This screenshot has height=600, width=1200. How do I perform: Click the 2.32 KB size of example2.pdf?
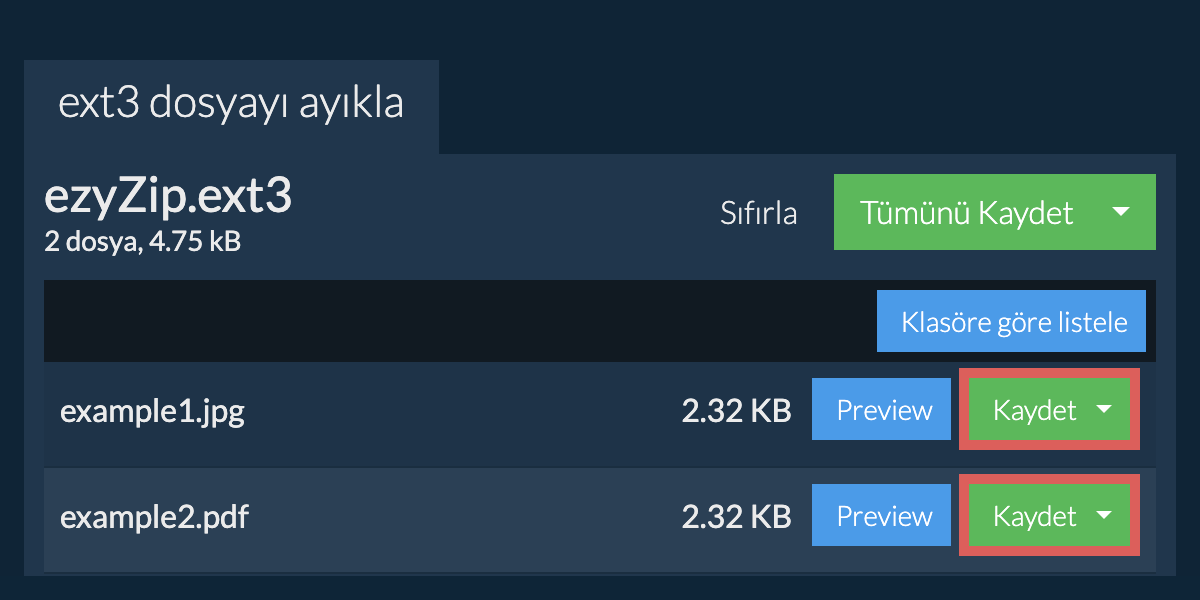pos(736,517)
